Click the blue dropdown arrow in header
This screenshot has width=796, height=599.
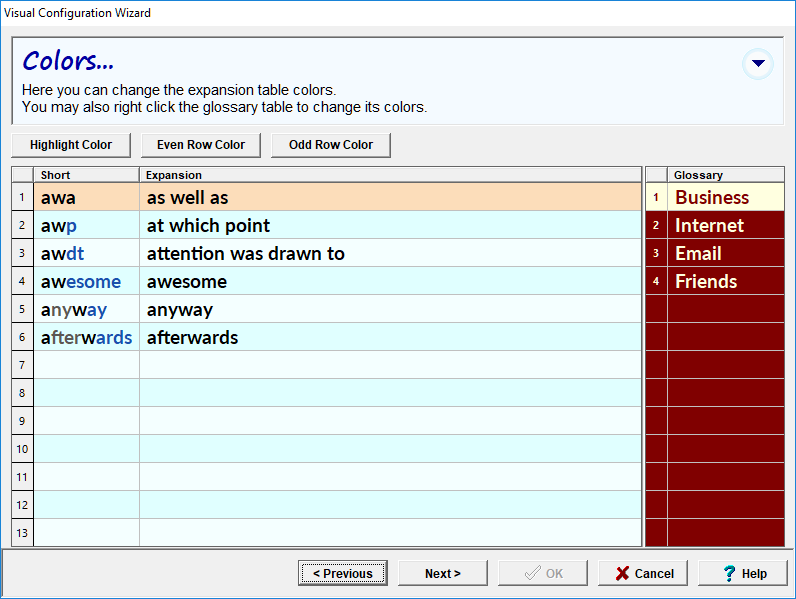(758, 64)
